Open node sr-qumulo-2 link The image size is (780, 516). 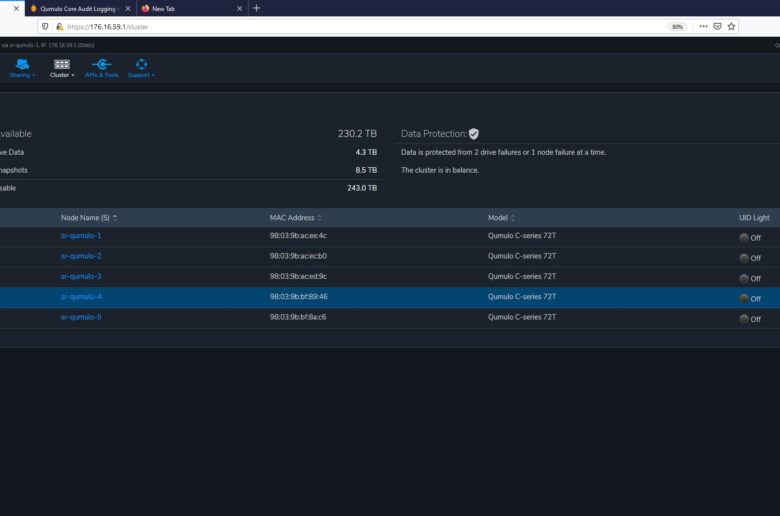click(81, 256)
